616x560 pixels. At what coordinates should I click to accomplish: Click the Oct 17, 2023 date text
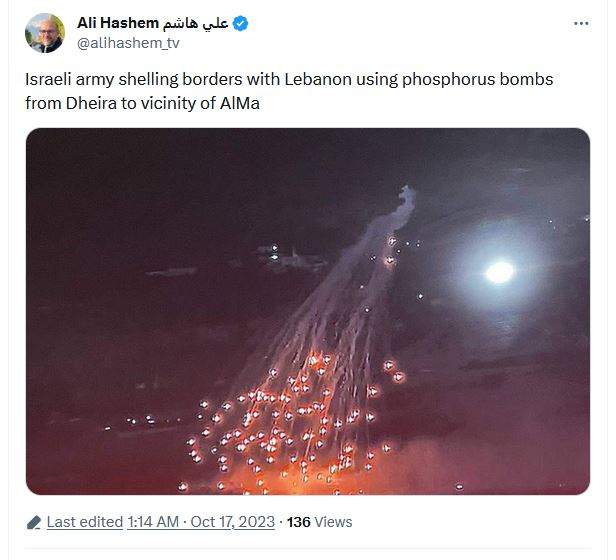pos(233,522)
